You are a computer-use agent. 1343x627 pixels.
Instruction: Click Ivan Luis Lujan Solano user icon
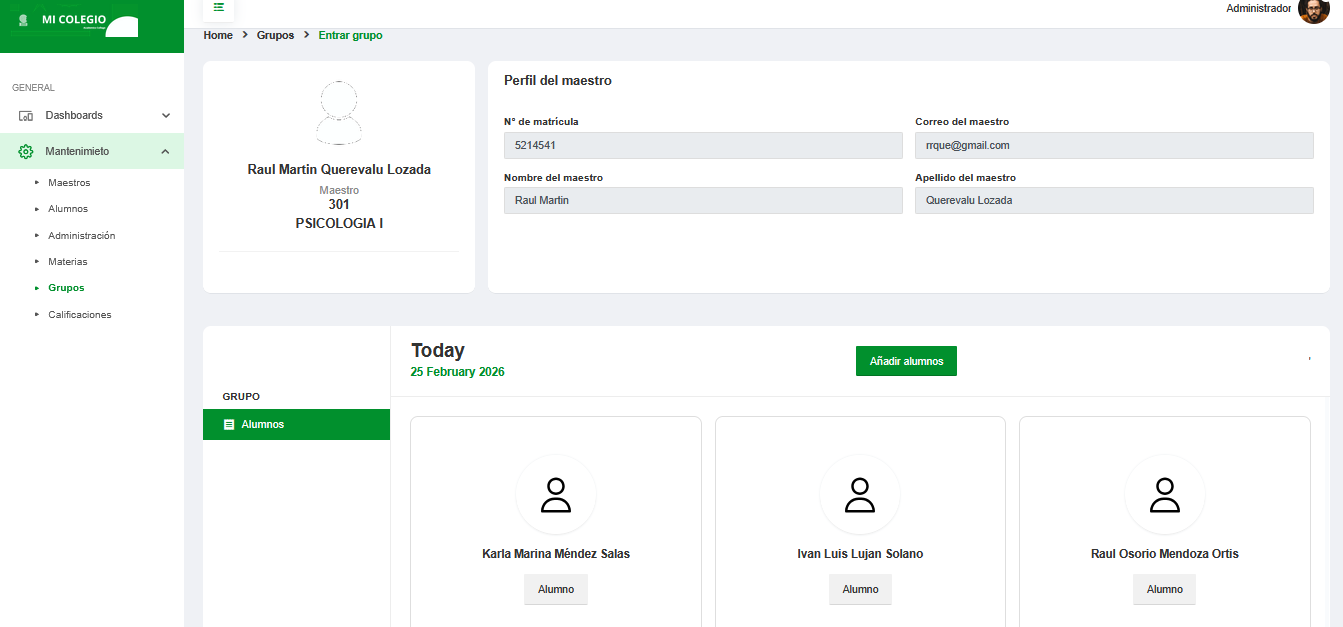click(860, 495)
